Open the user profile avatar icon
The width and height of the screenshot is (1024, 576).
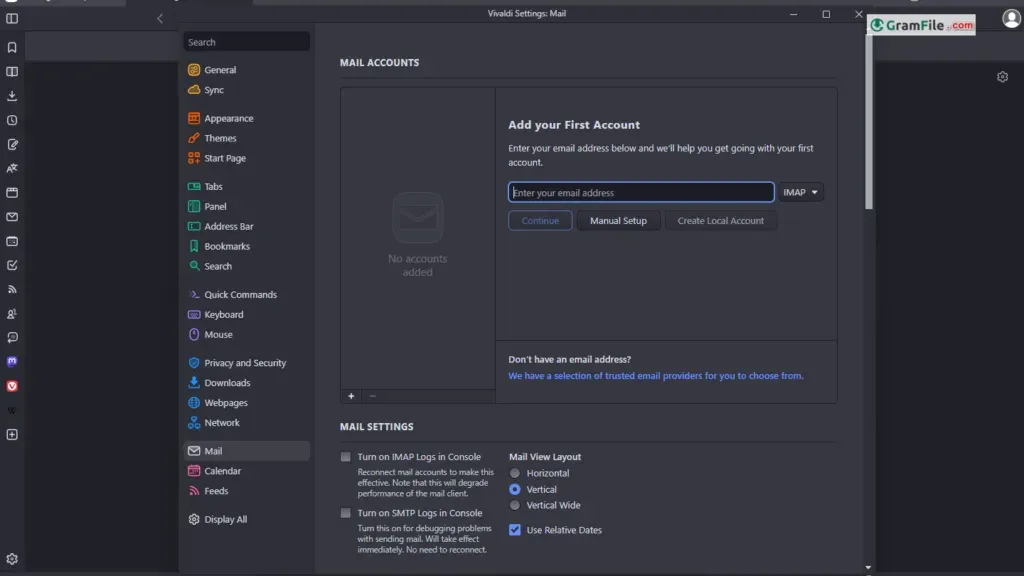pos(1012,18)
